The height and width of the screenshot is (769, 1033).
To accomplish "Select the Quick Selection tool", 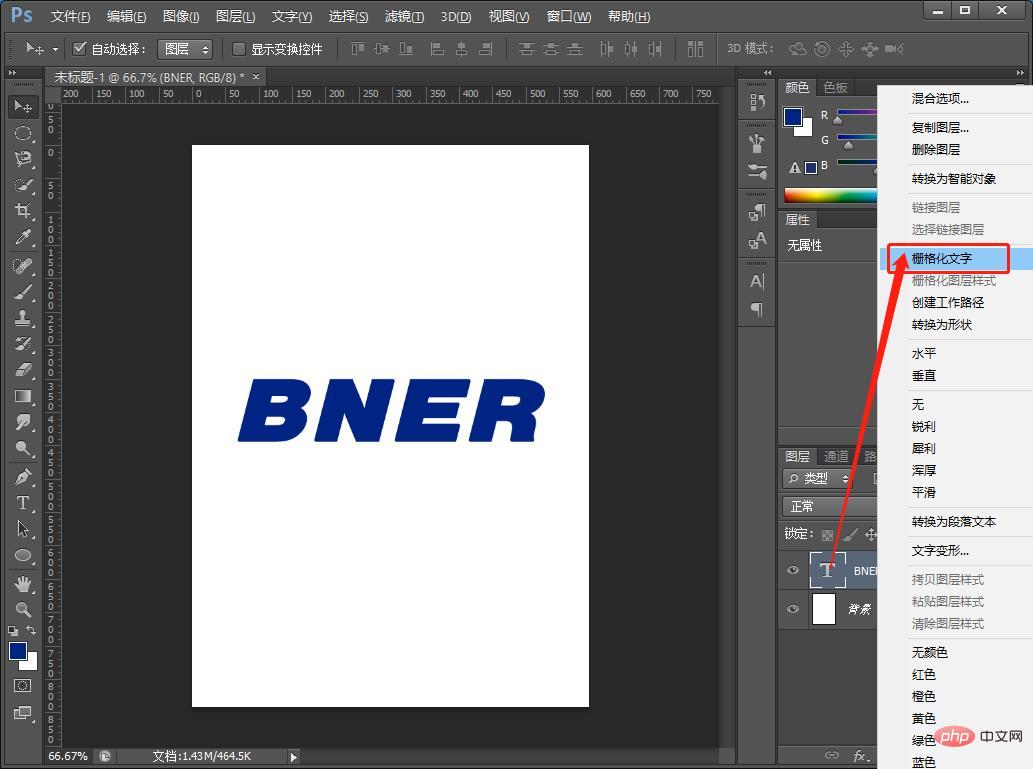I will [23, 185].
